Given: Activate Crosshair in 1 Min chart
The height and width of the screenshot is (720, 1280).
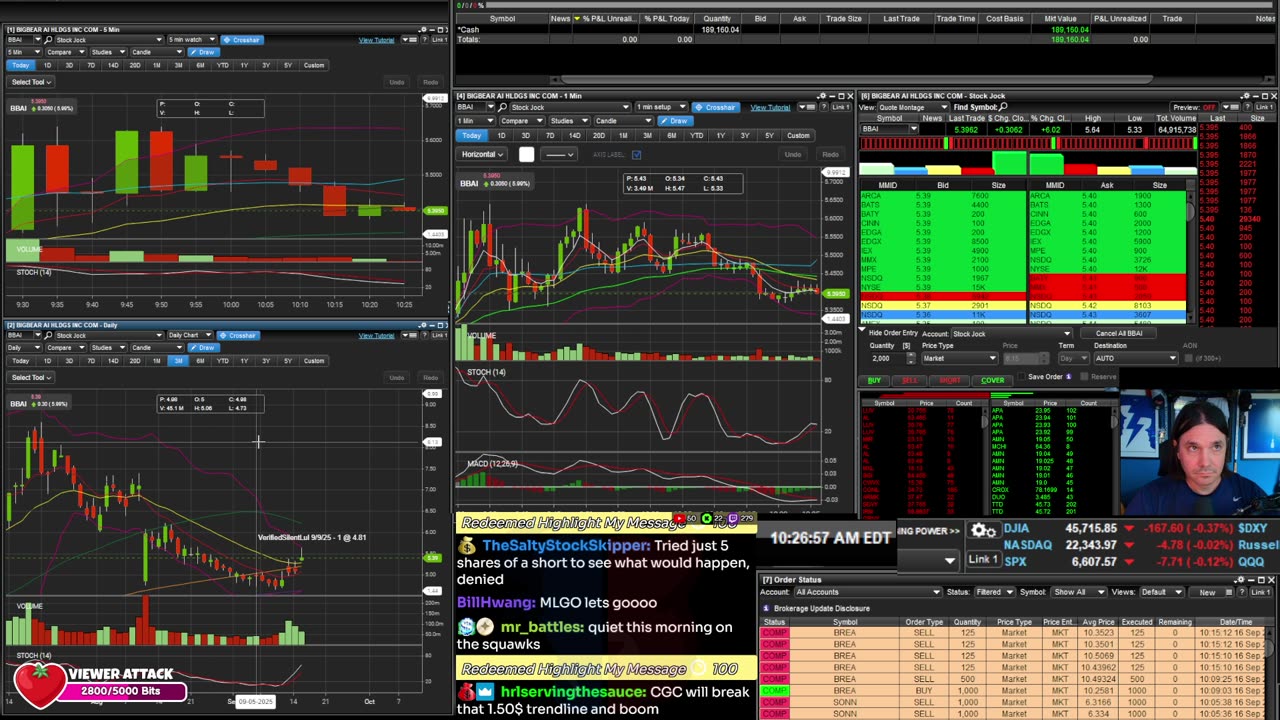Looking at the screenshot, I should click(716, 107).
